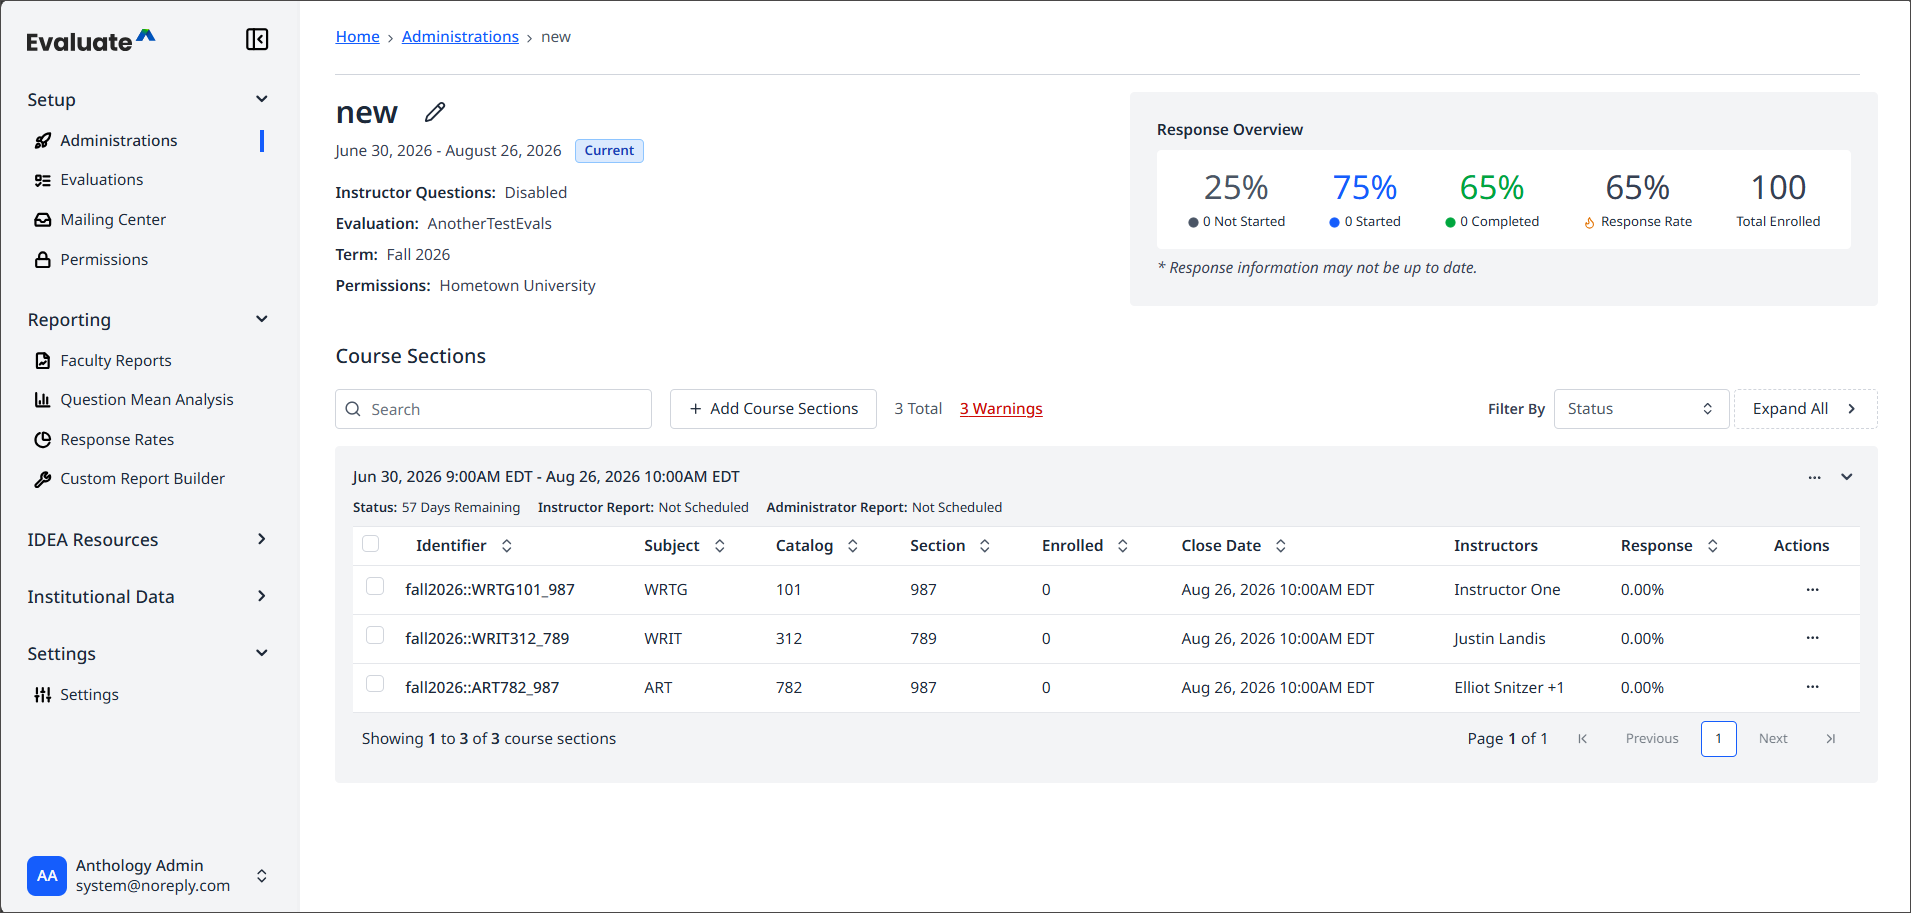Open Response Rates in sidebar
Viewport: 1911px width, 913px height.
click(x=117, y=440)
